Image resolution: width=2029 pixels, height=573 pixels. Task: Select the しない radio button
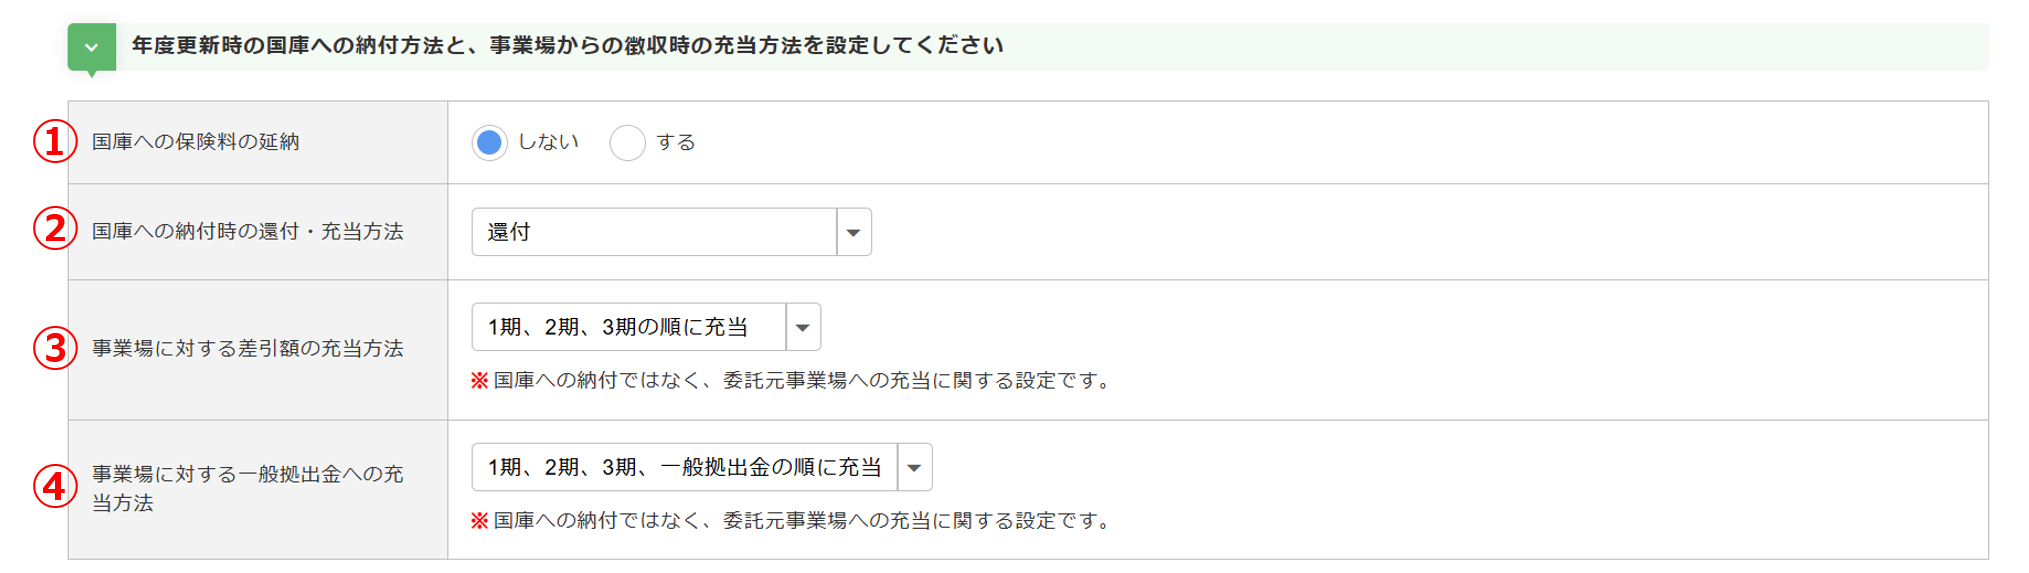pos(489,143)
